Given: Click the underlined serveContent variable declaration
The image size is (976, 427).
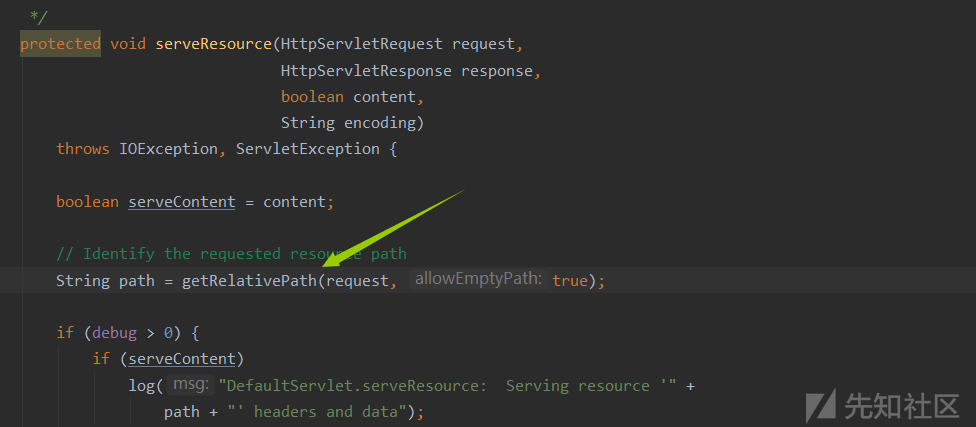Looking at the screenshot, I should [x=181, y=202].
